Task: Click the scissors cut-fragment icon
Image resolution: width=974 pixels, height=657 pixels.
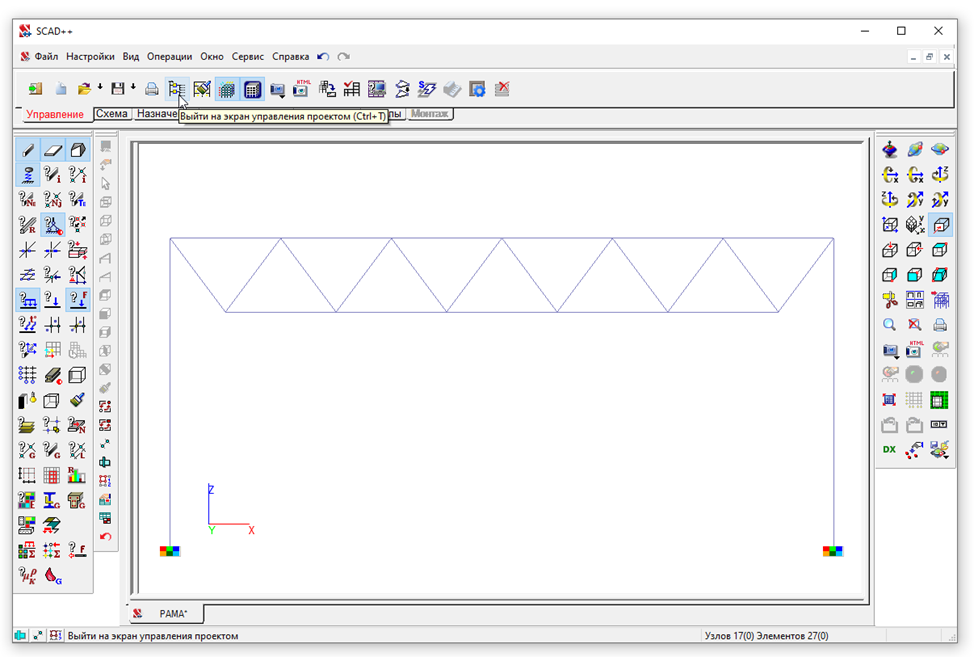Action: tap(890, 300)
